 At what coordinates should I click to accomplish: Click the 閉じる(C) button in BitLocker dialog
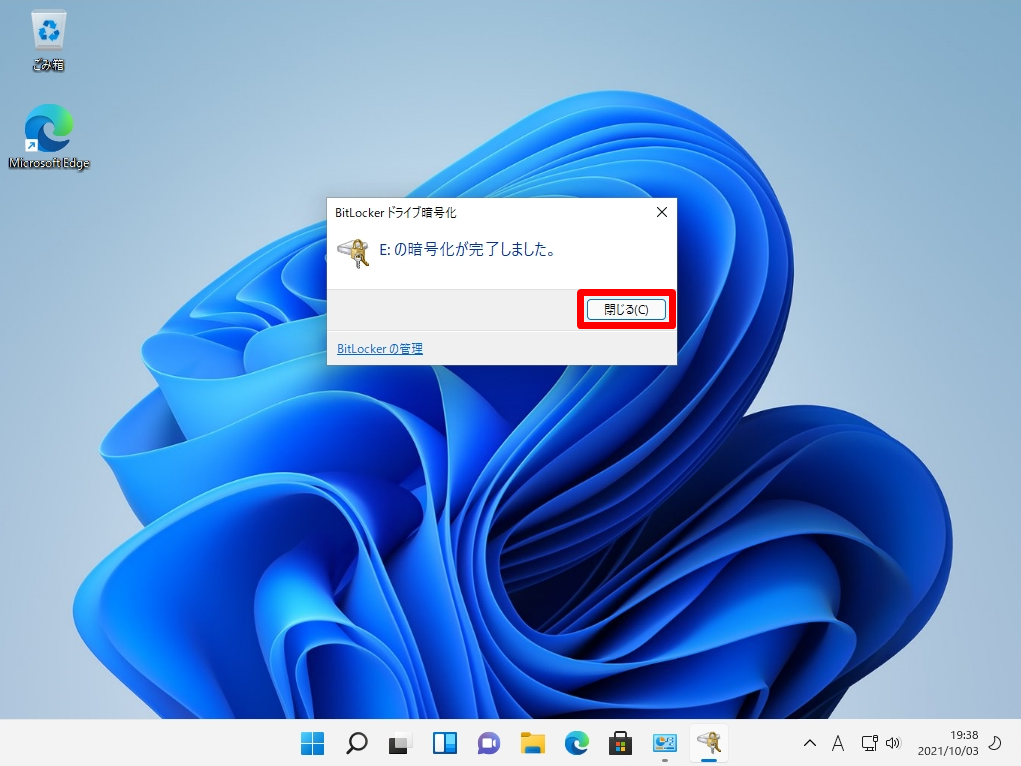point(626,309)
